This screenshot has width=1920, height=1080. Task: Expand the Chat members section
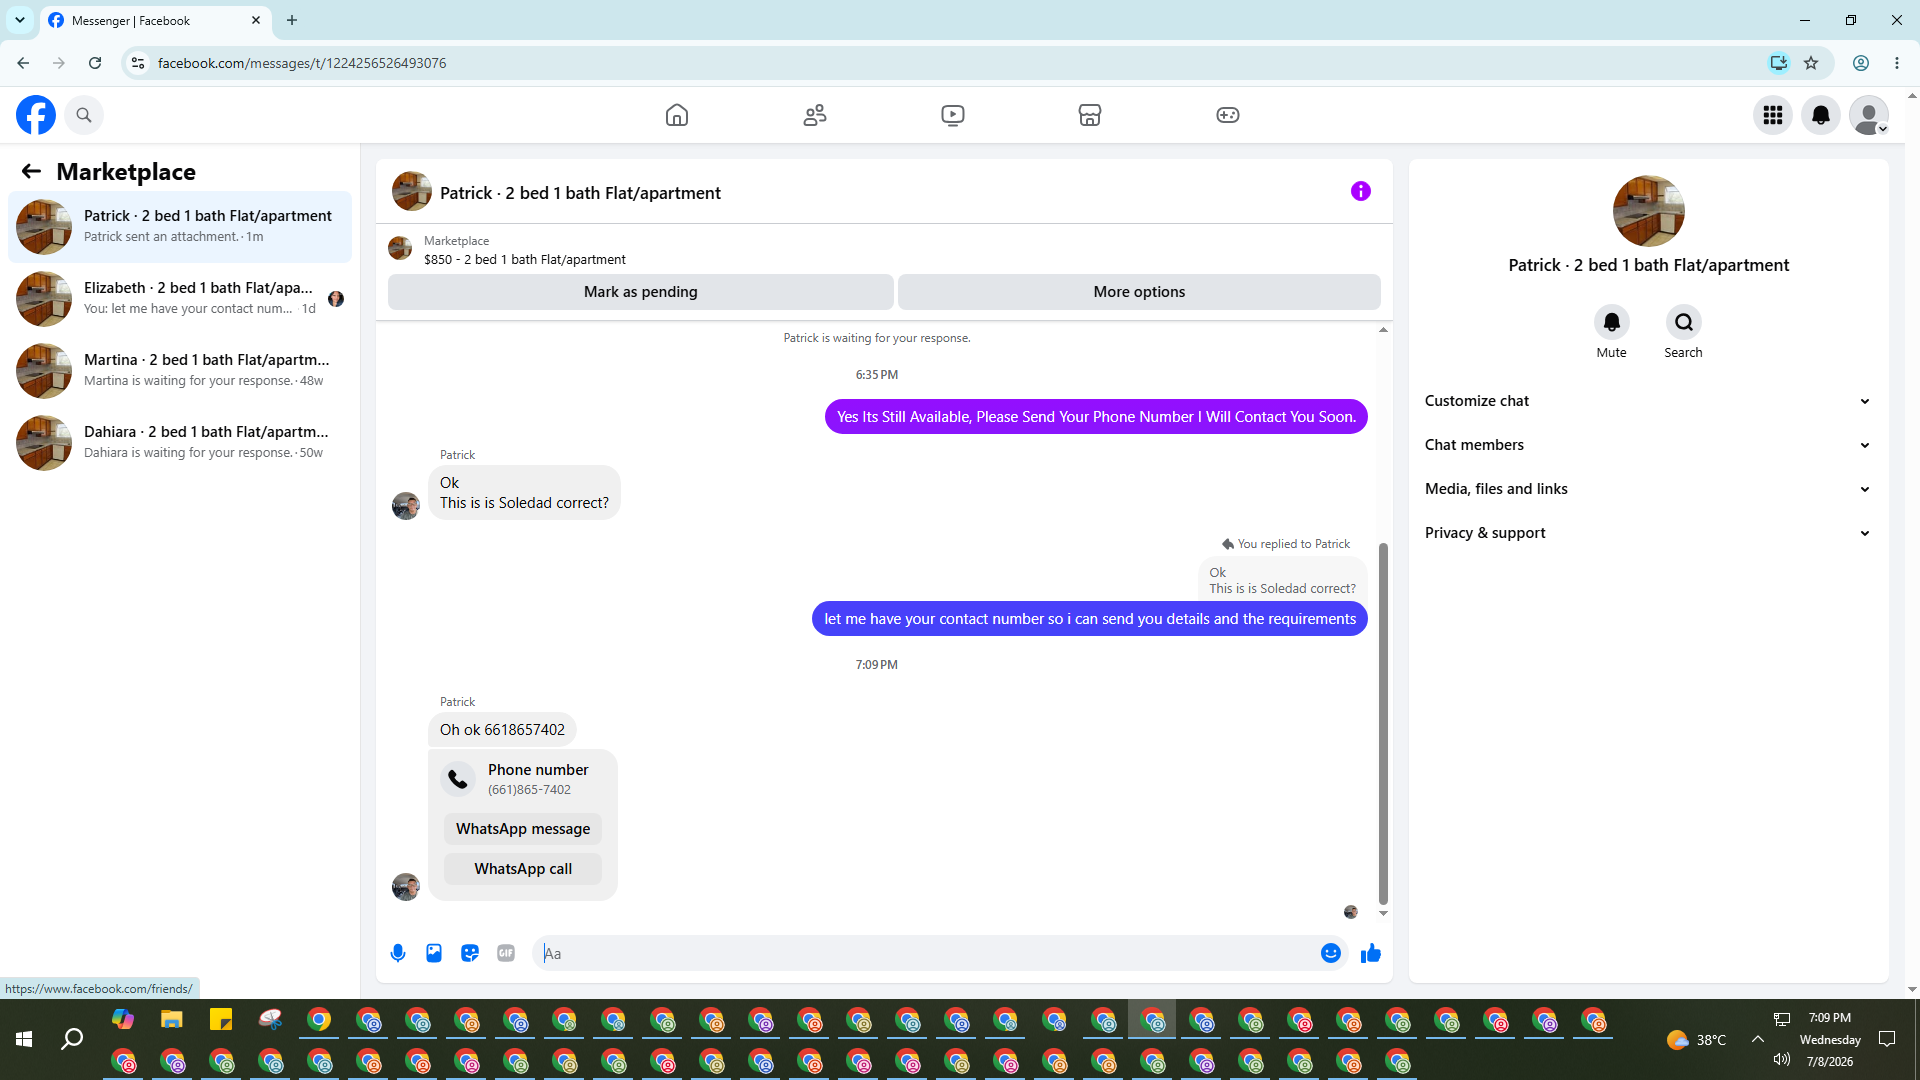pos(1648,445)
